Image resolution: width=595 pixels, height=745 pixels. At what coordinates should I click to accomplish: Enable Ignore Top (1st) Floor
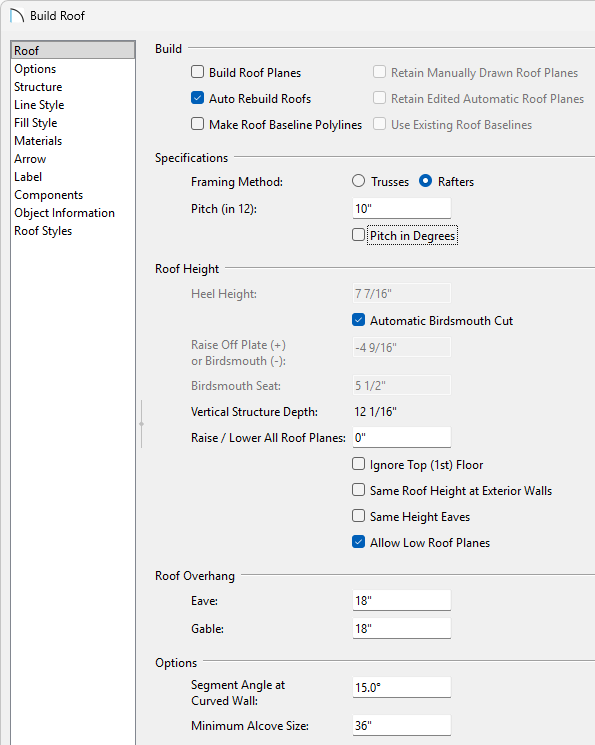[x=358, y=464]
